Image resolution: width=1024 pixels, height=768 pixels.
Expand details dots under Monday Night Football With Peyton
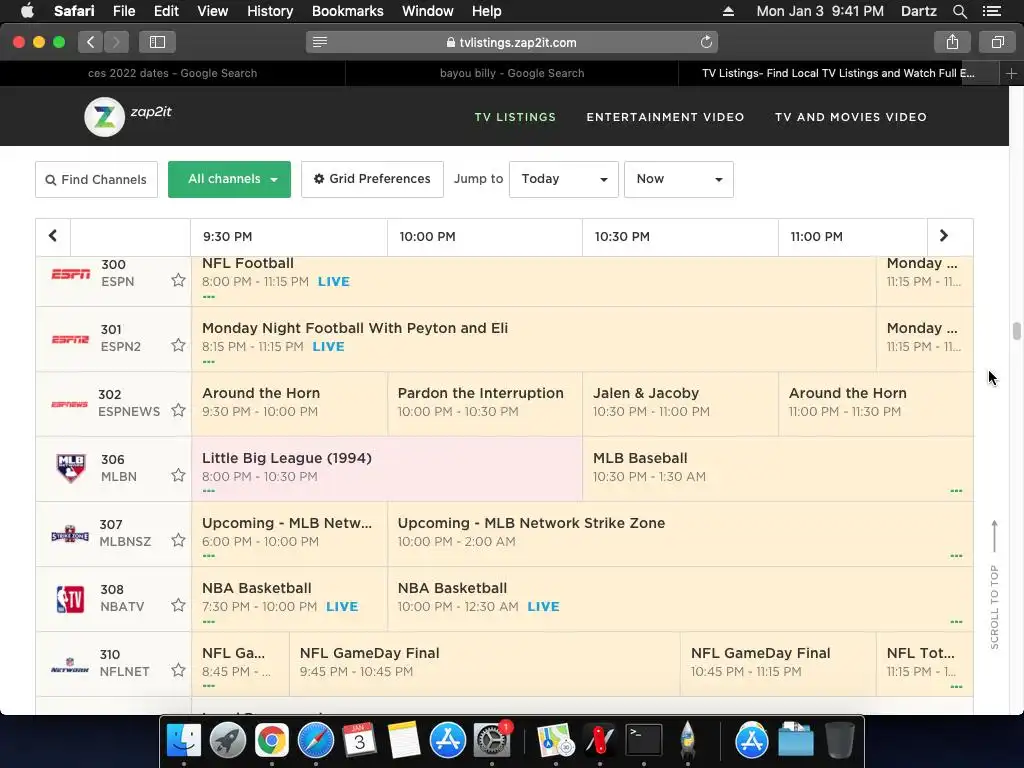(208, 362)
